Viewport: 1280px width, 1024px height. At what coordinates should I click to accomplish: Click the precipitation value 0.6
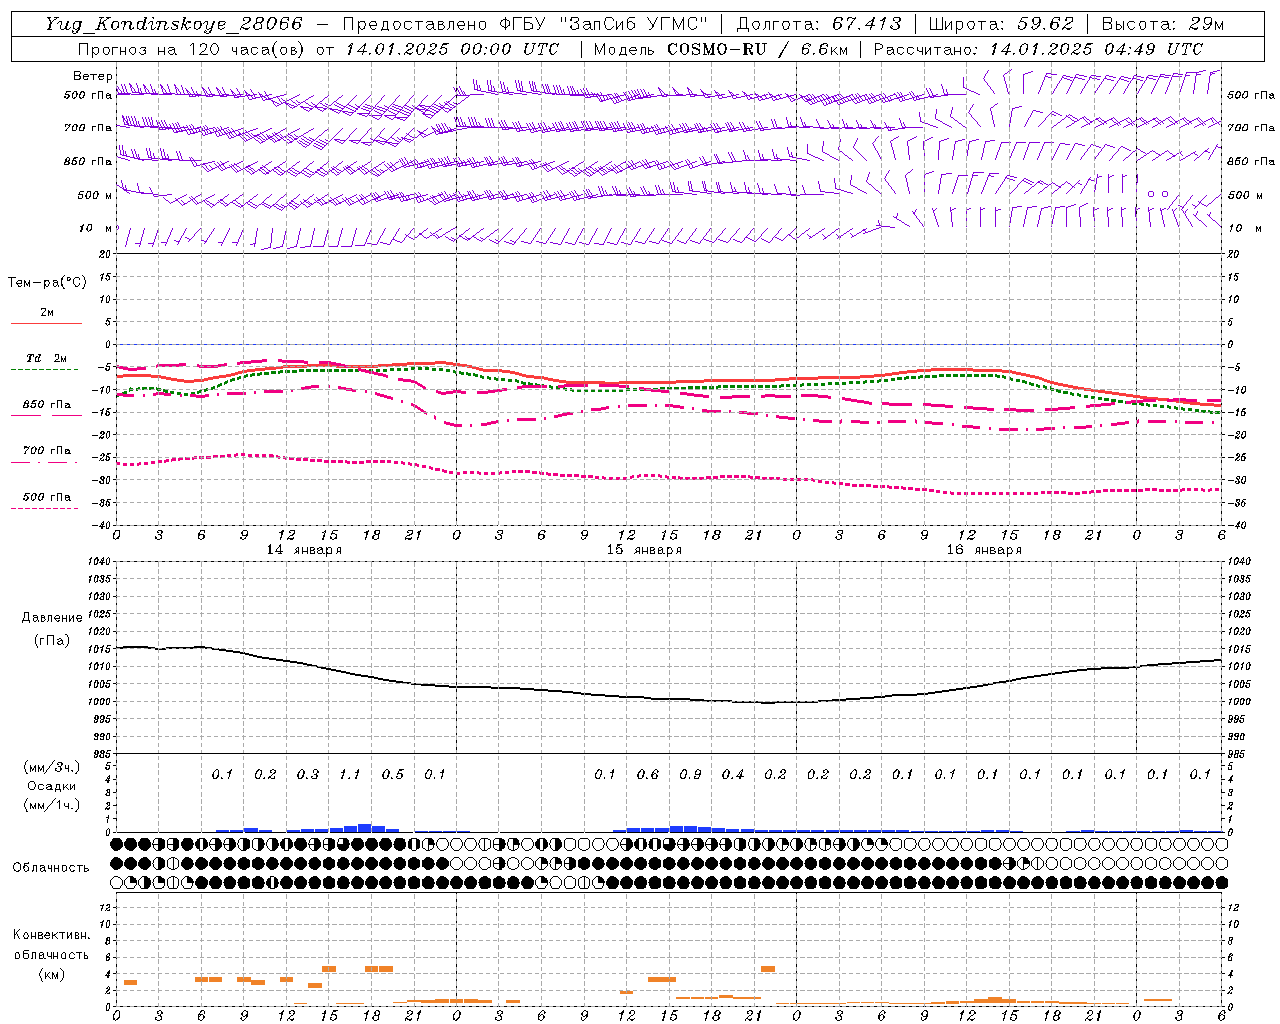tap(648, 774)
